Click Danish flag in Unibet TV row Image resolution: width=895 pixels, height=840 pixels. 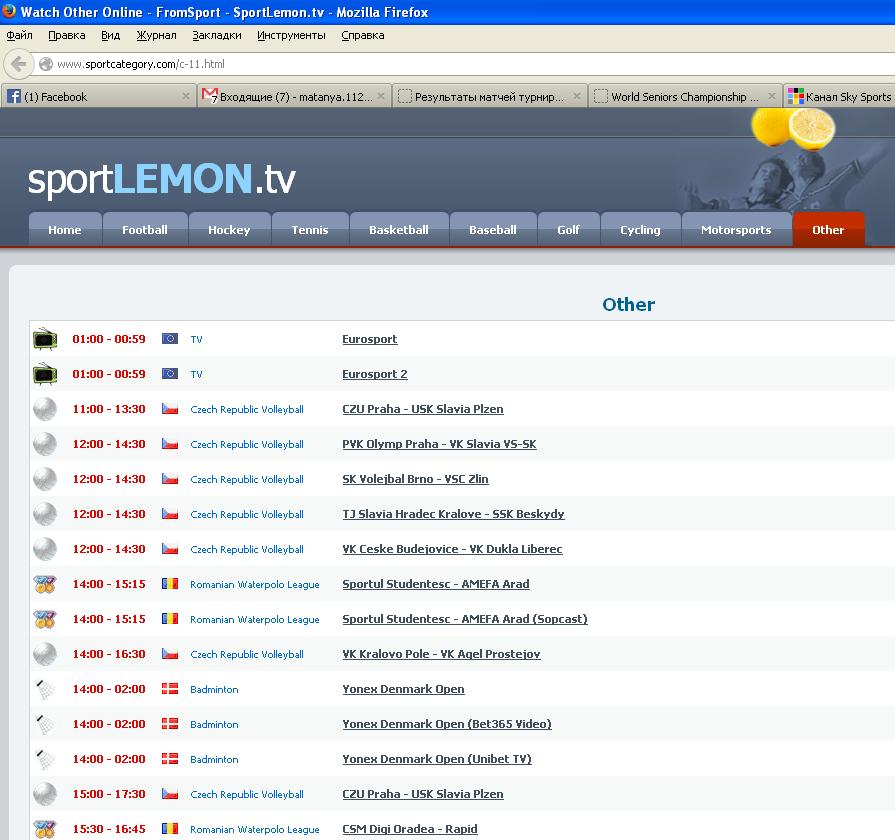pyautogui.click(x=170, y=758)
